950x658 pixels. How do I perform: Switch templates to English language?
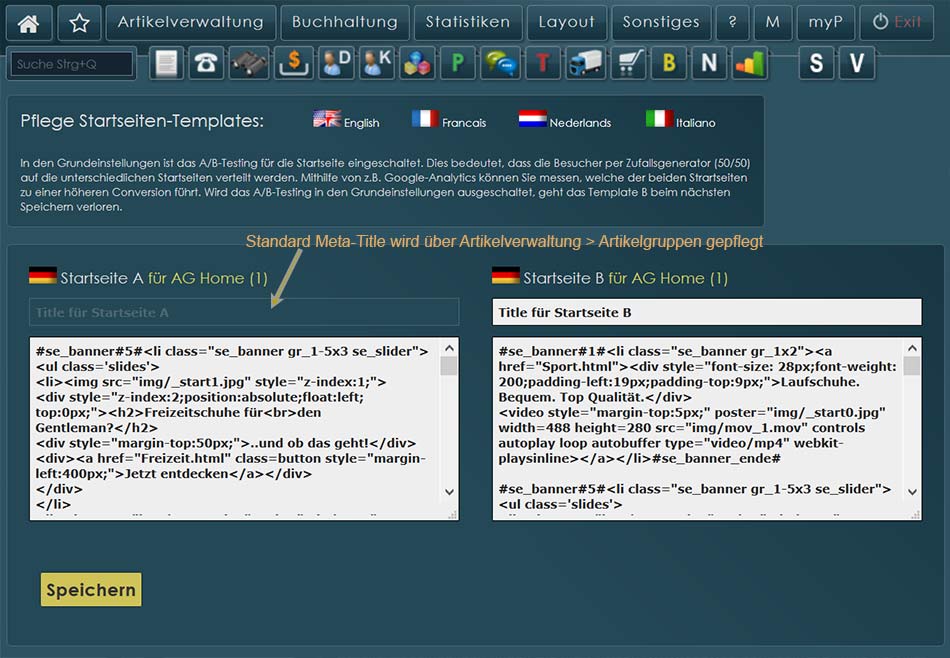(346, 120)
